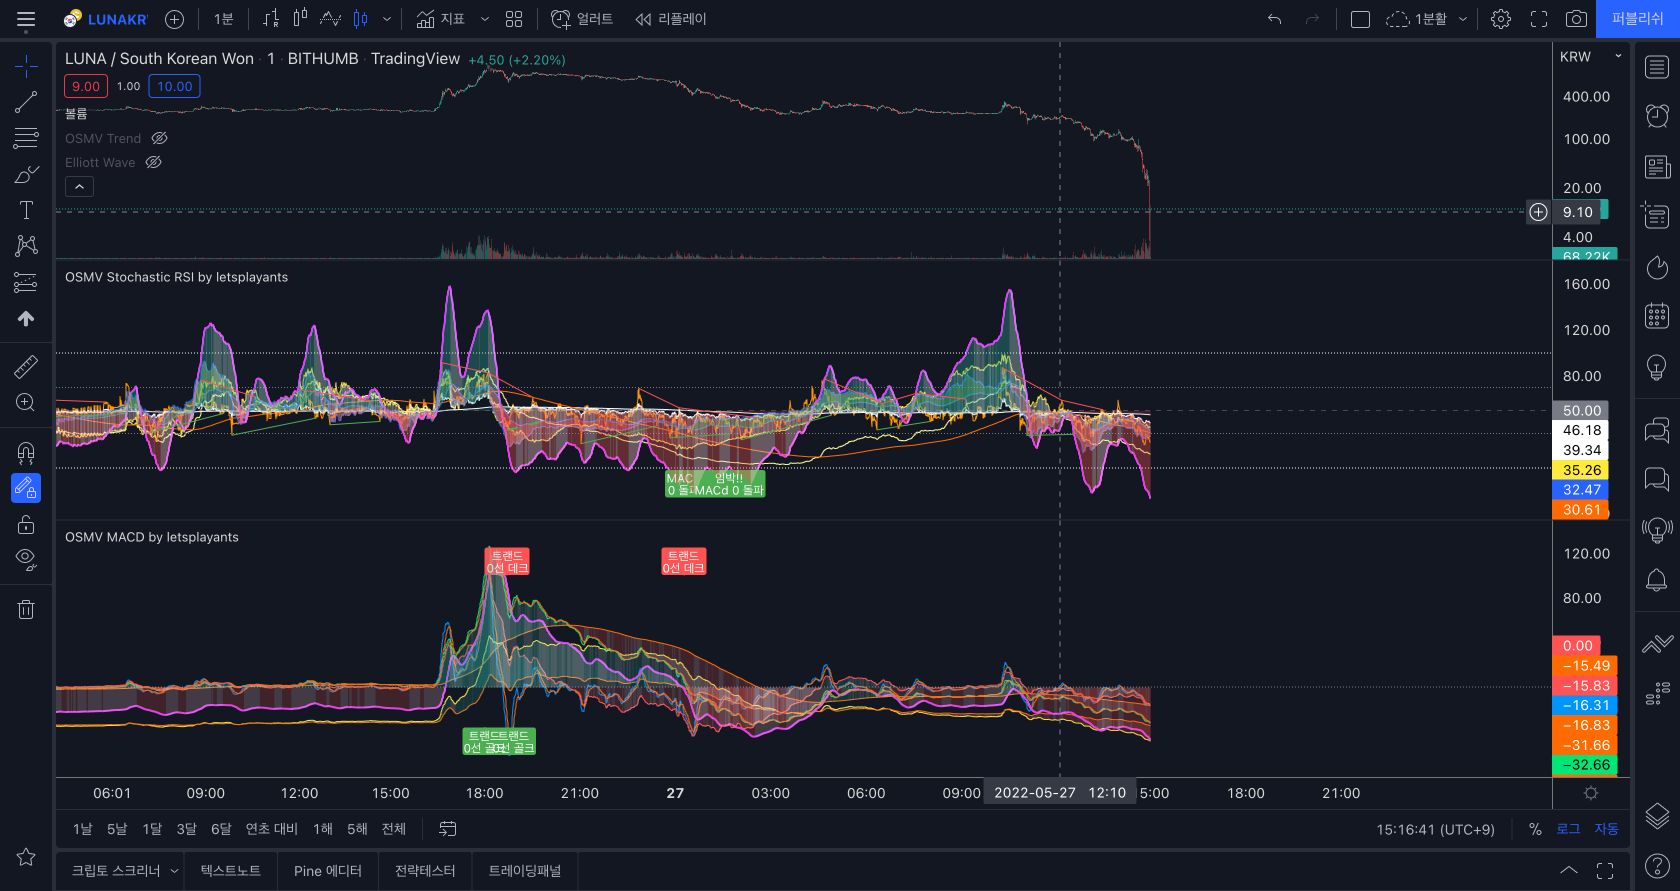Screen dimensions: 1680x891
Task: Open the object tree layers panel
Action: 1657,816
